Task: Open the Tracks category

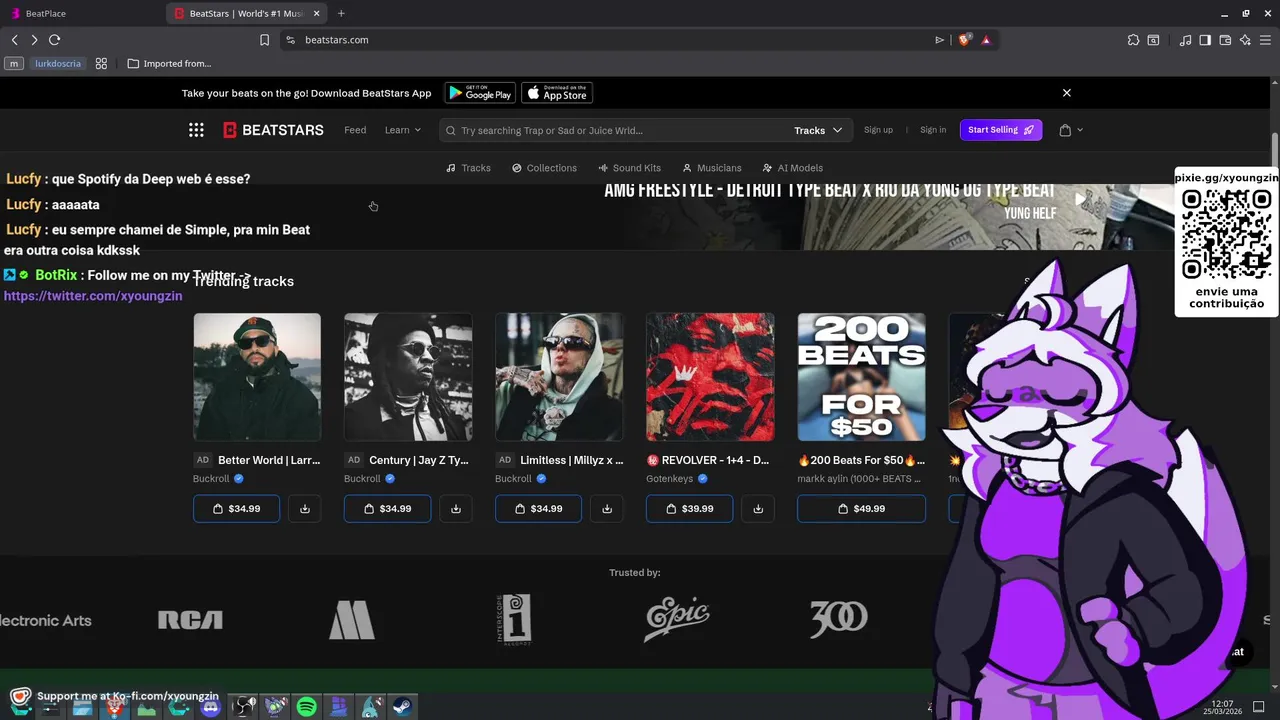Action: [x=468, y=168]
